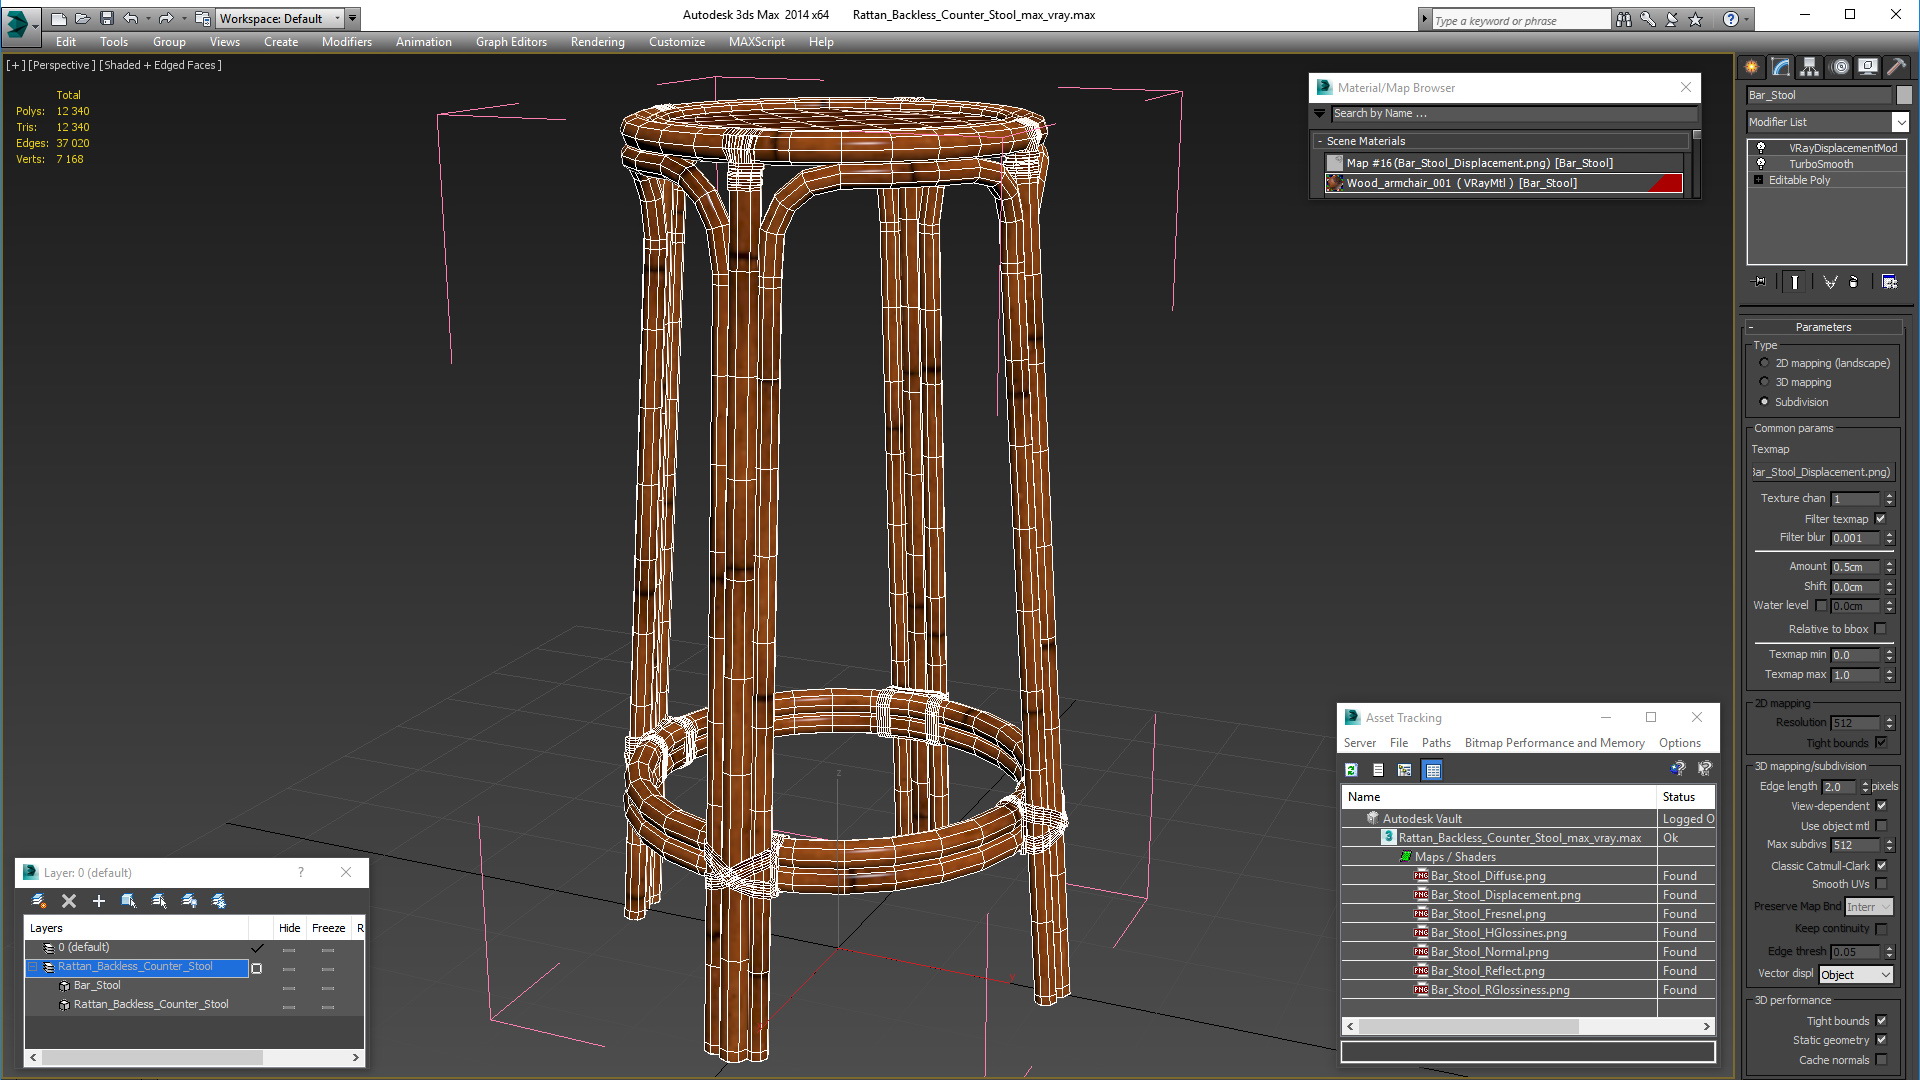Open the Modifier List dropdown
The width and height of the screenshot is (1920, 1080).
point(1900,122)
